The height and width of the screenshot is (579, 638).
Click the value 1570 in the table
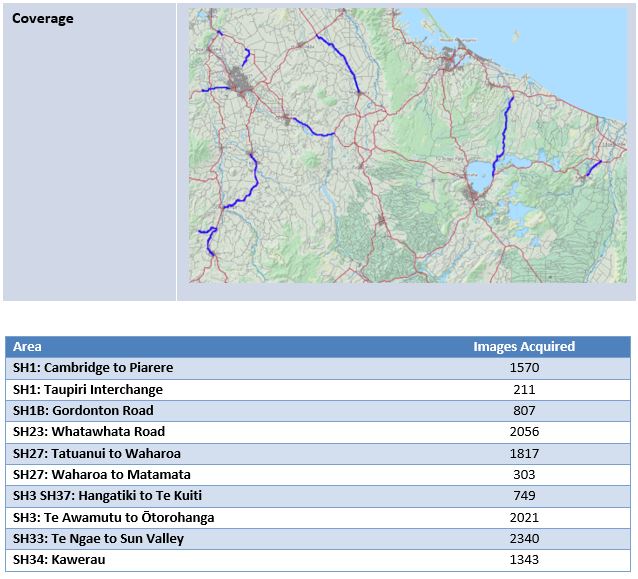(523, 368)
